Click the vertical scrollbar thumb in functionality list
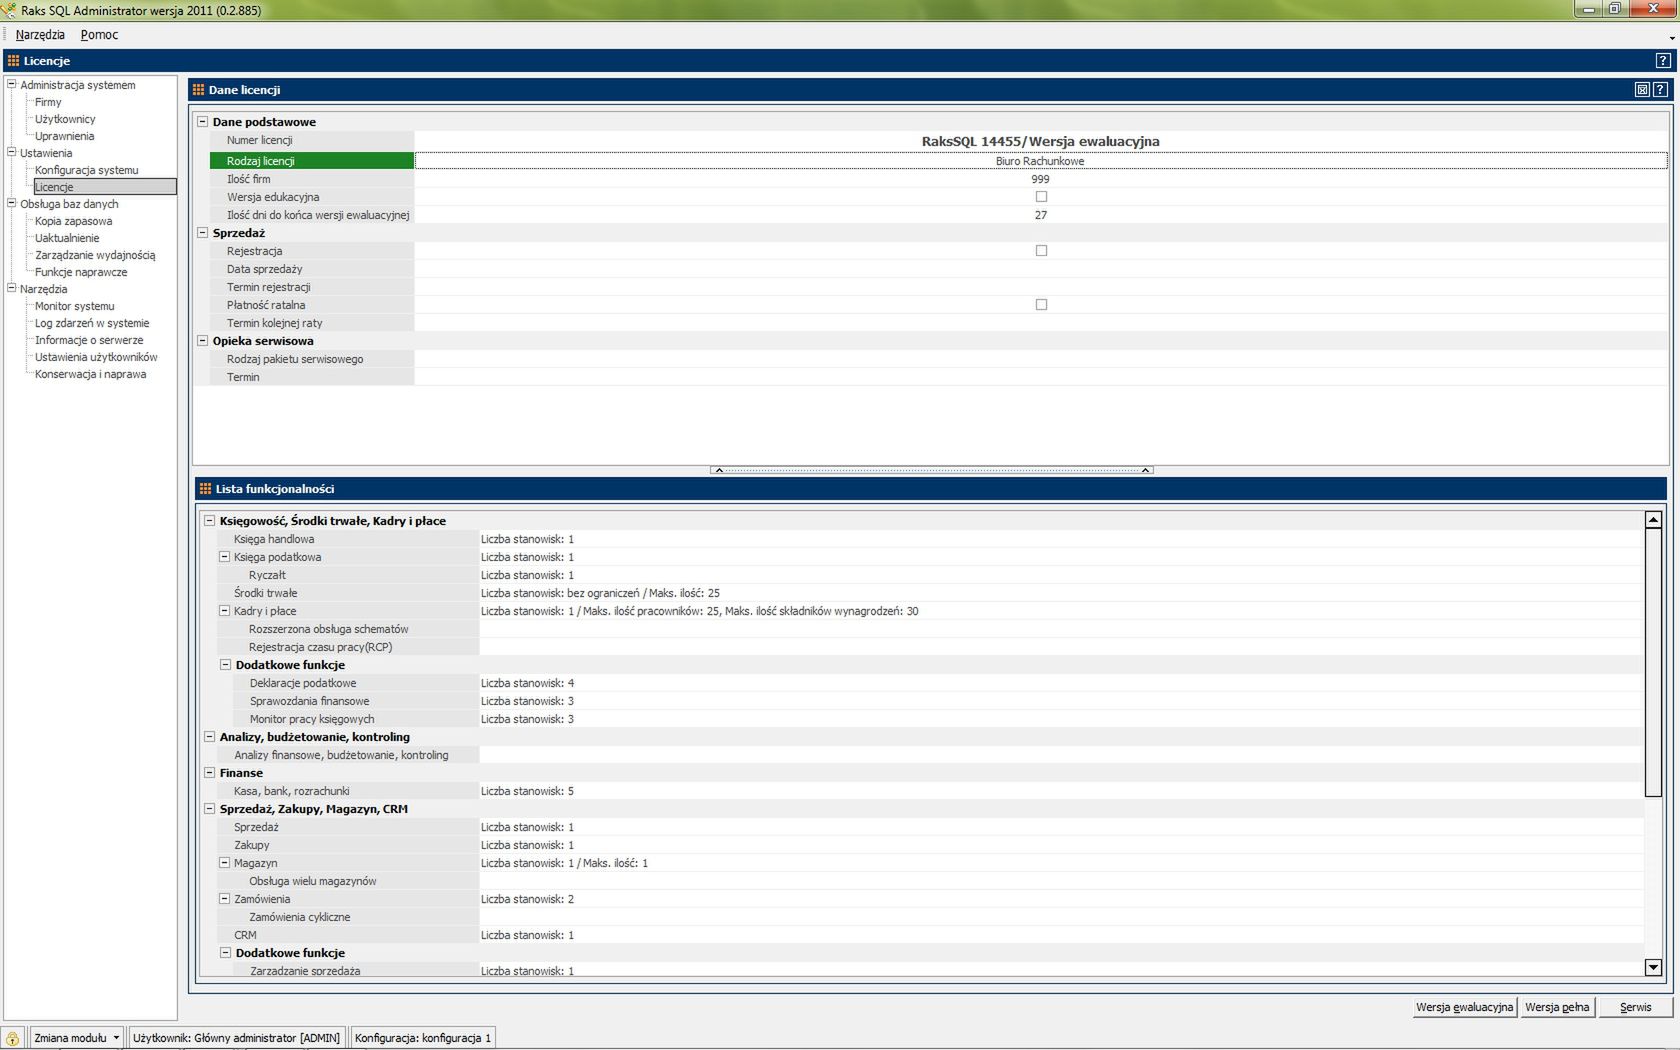Image resolution: width=1680 pixels, height=1050 pixels. tap(1653, 662)
